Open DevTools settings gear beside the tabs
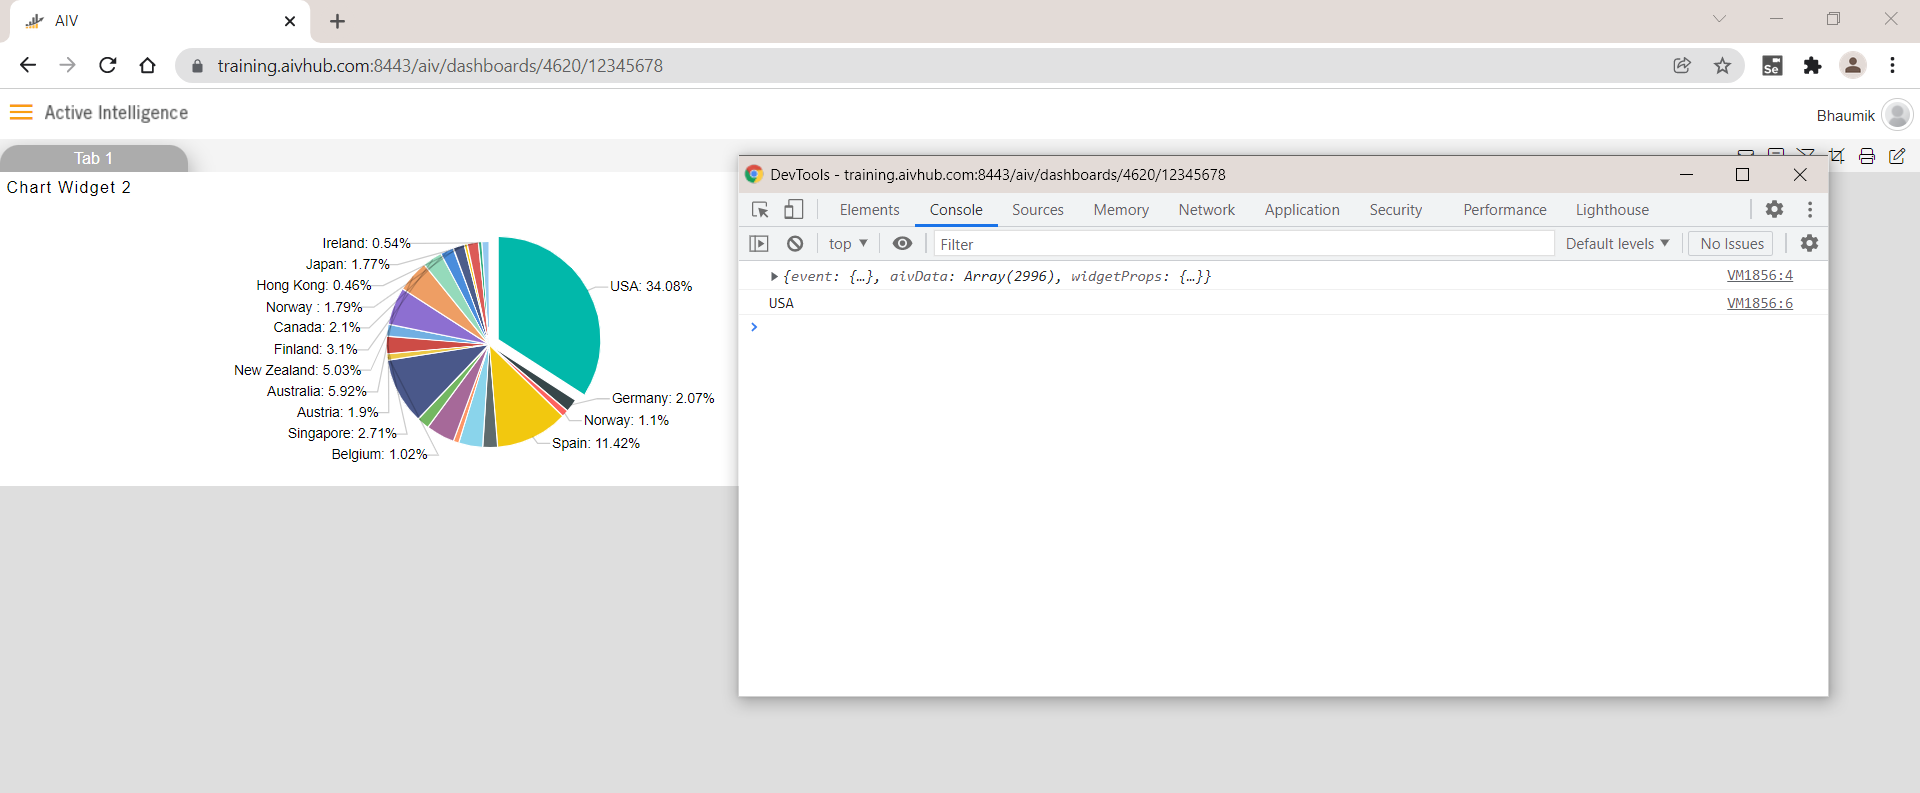The height and width of the screenshot is (793, 1920). coord(1774,210)
